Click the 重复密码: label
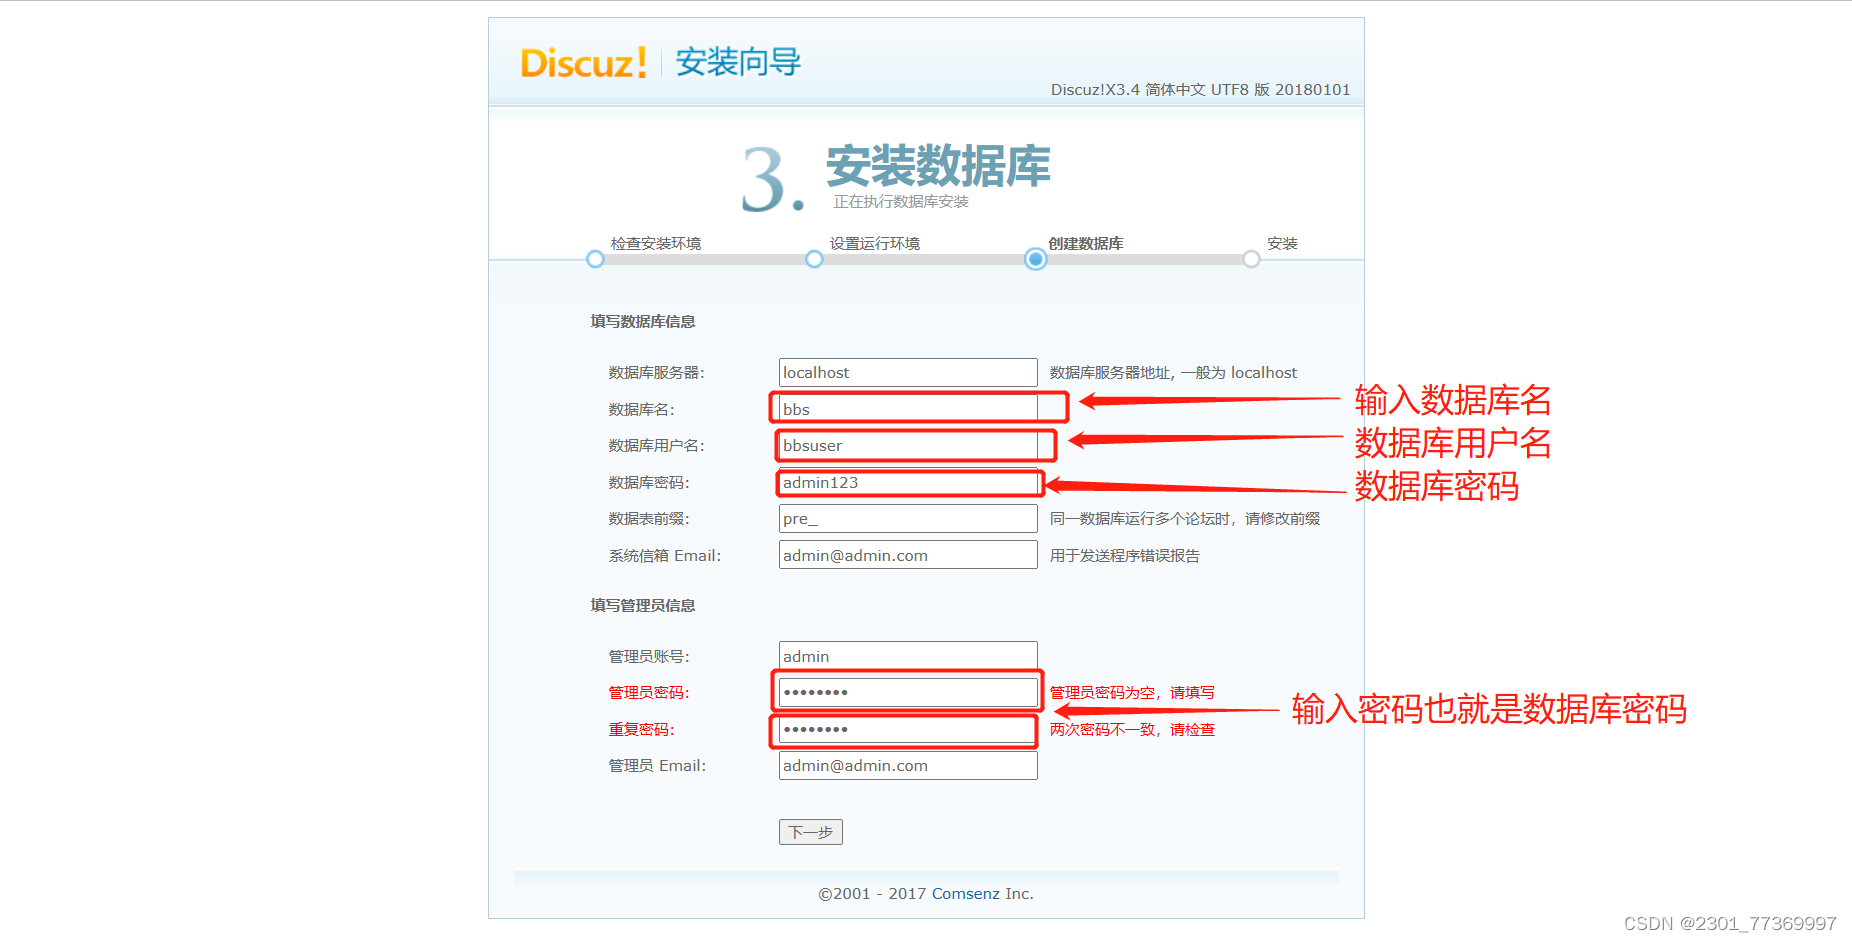The width and height of the screenshot is (1852, 942). (642, 729)
